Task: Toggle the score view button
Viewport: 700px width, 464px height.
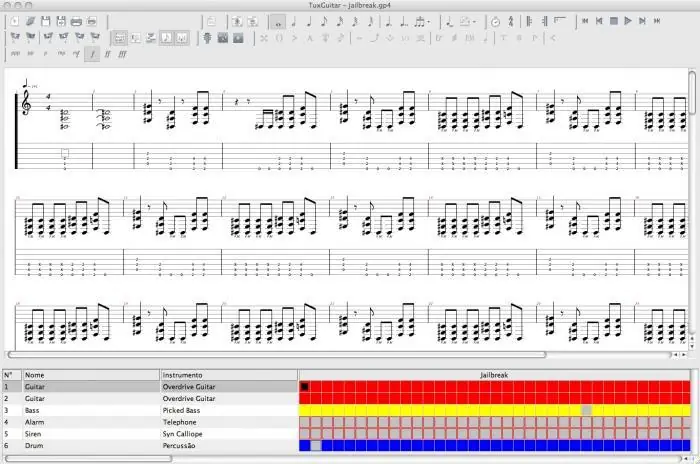Action: coord(120,38)
